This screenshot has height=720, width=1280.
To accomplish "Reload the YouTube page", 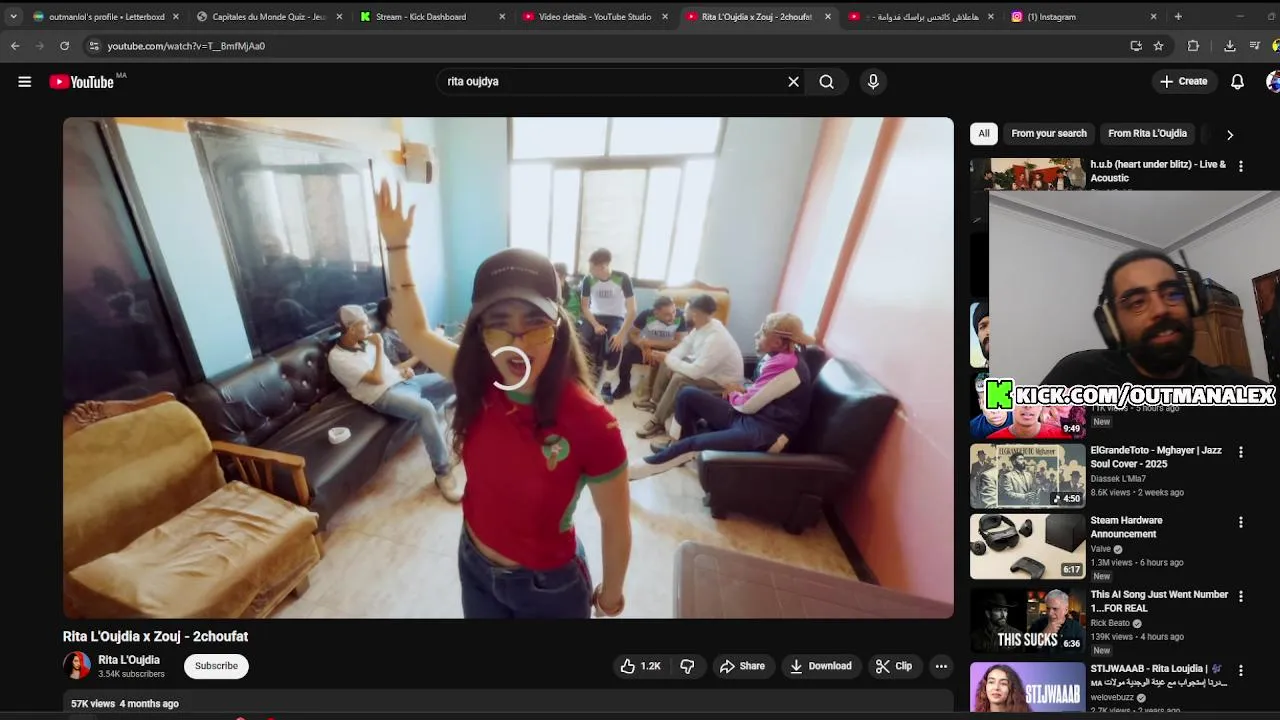I will (x=64, y=46).
